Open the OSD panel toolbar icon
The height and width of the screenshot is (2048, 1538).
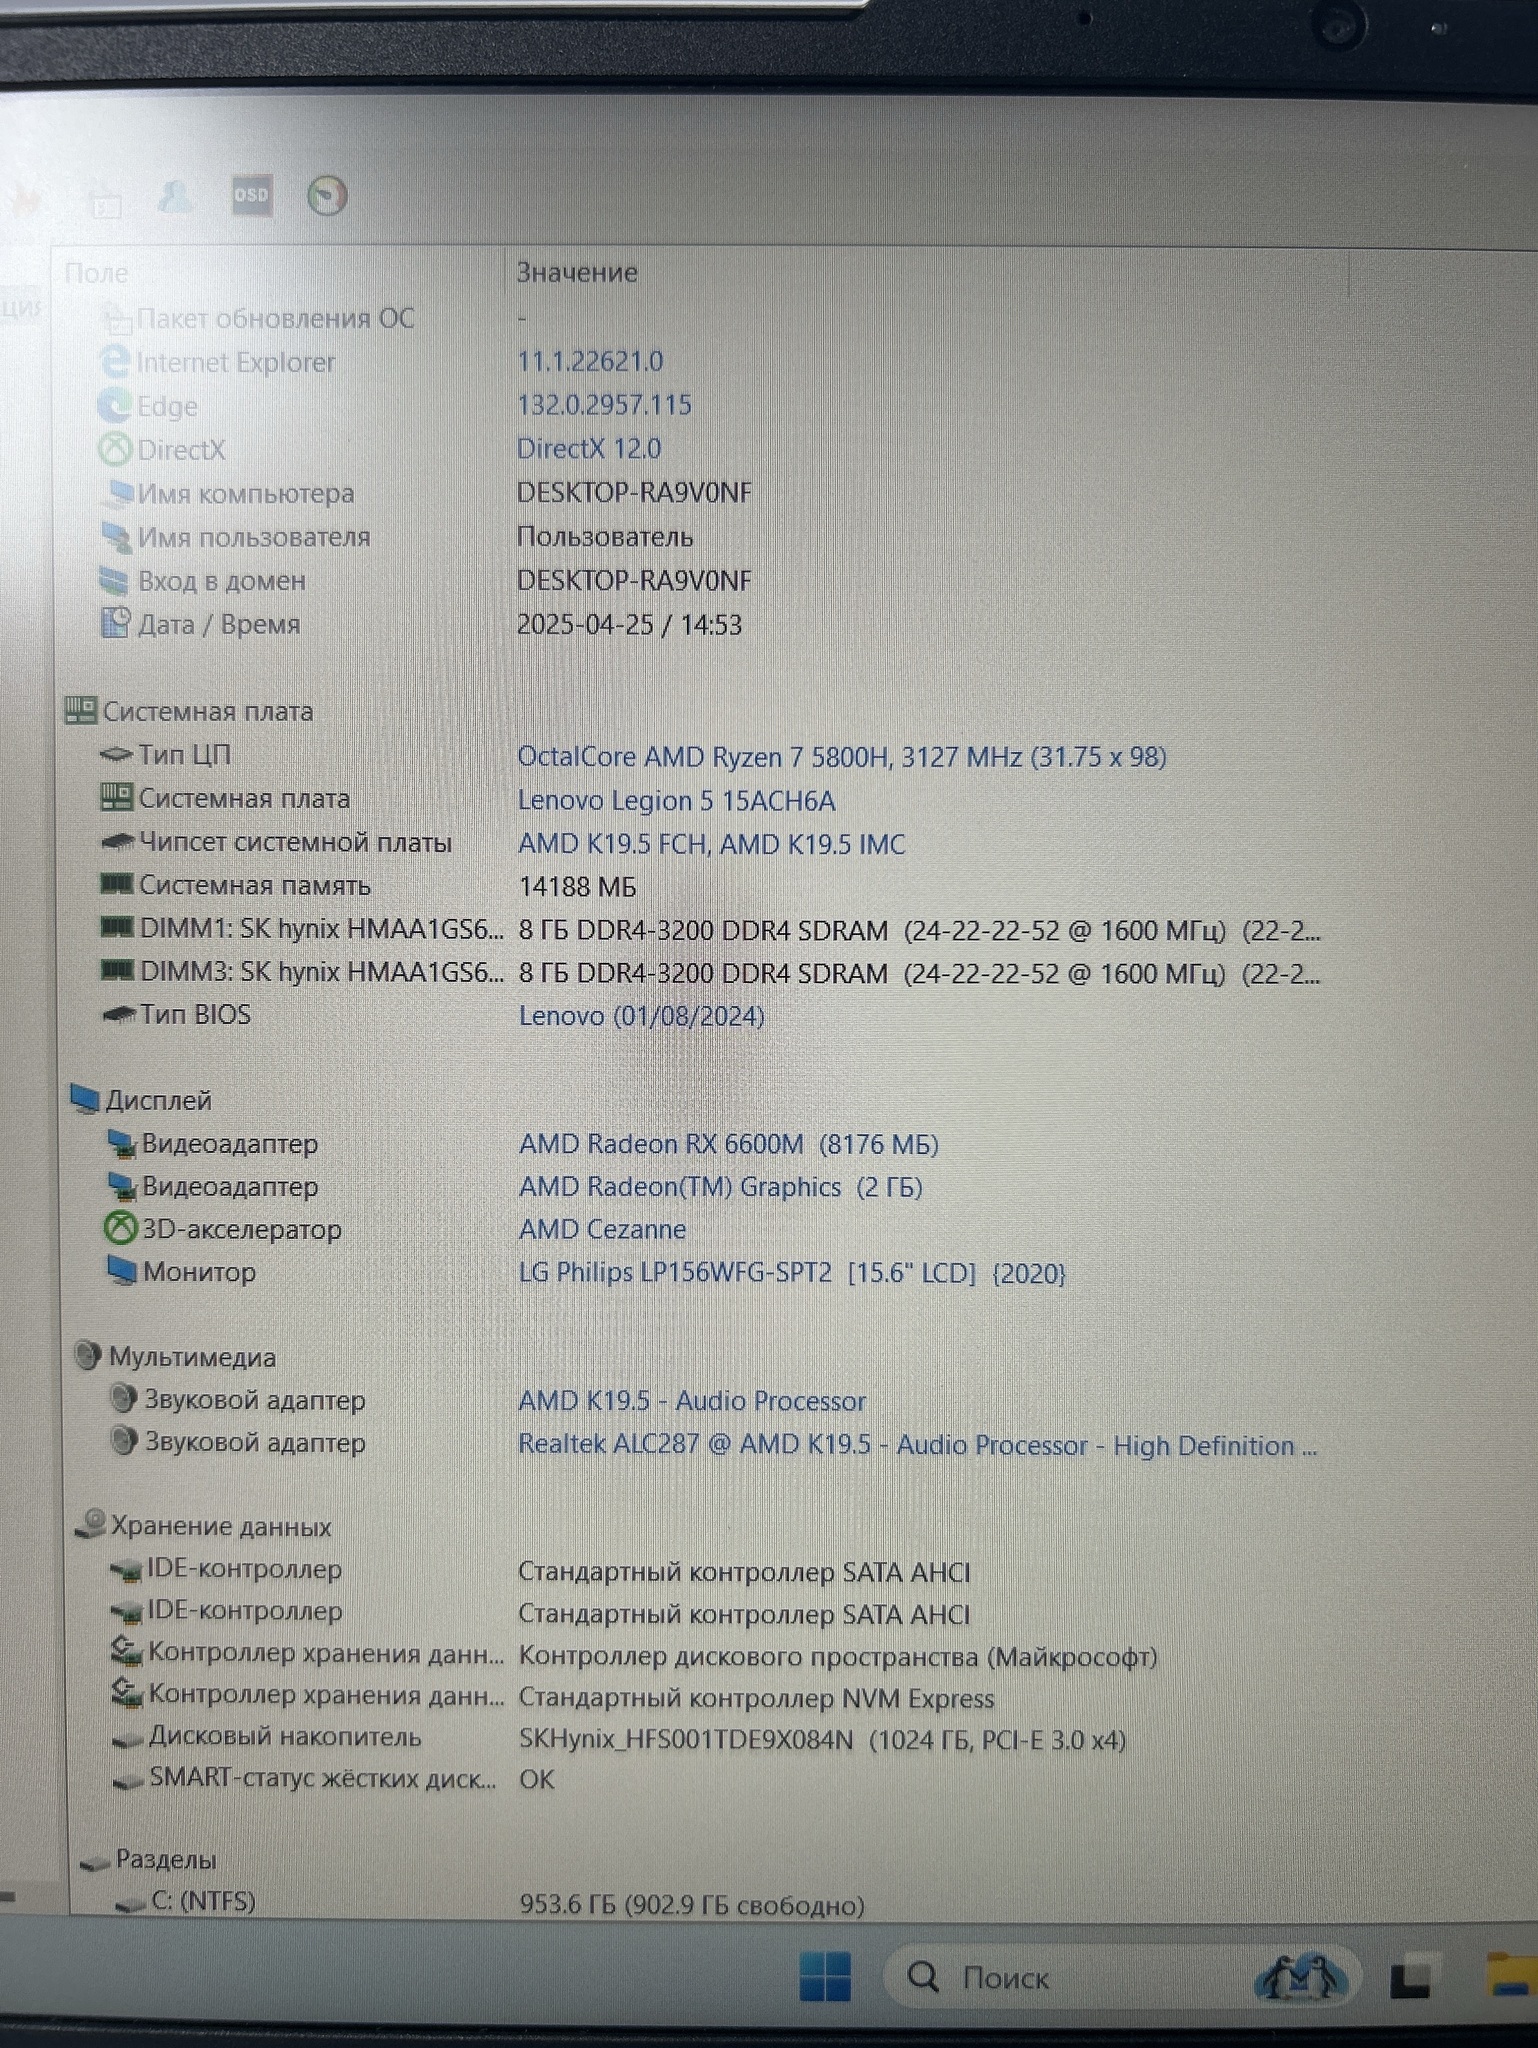point(251,195)
